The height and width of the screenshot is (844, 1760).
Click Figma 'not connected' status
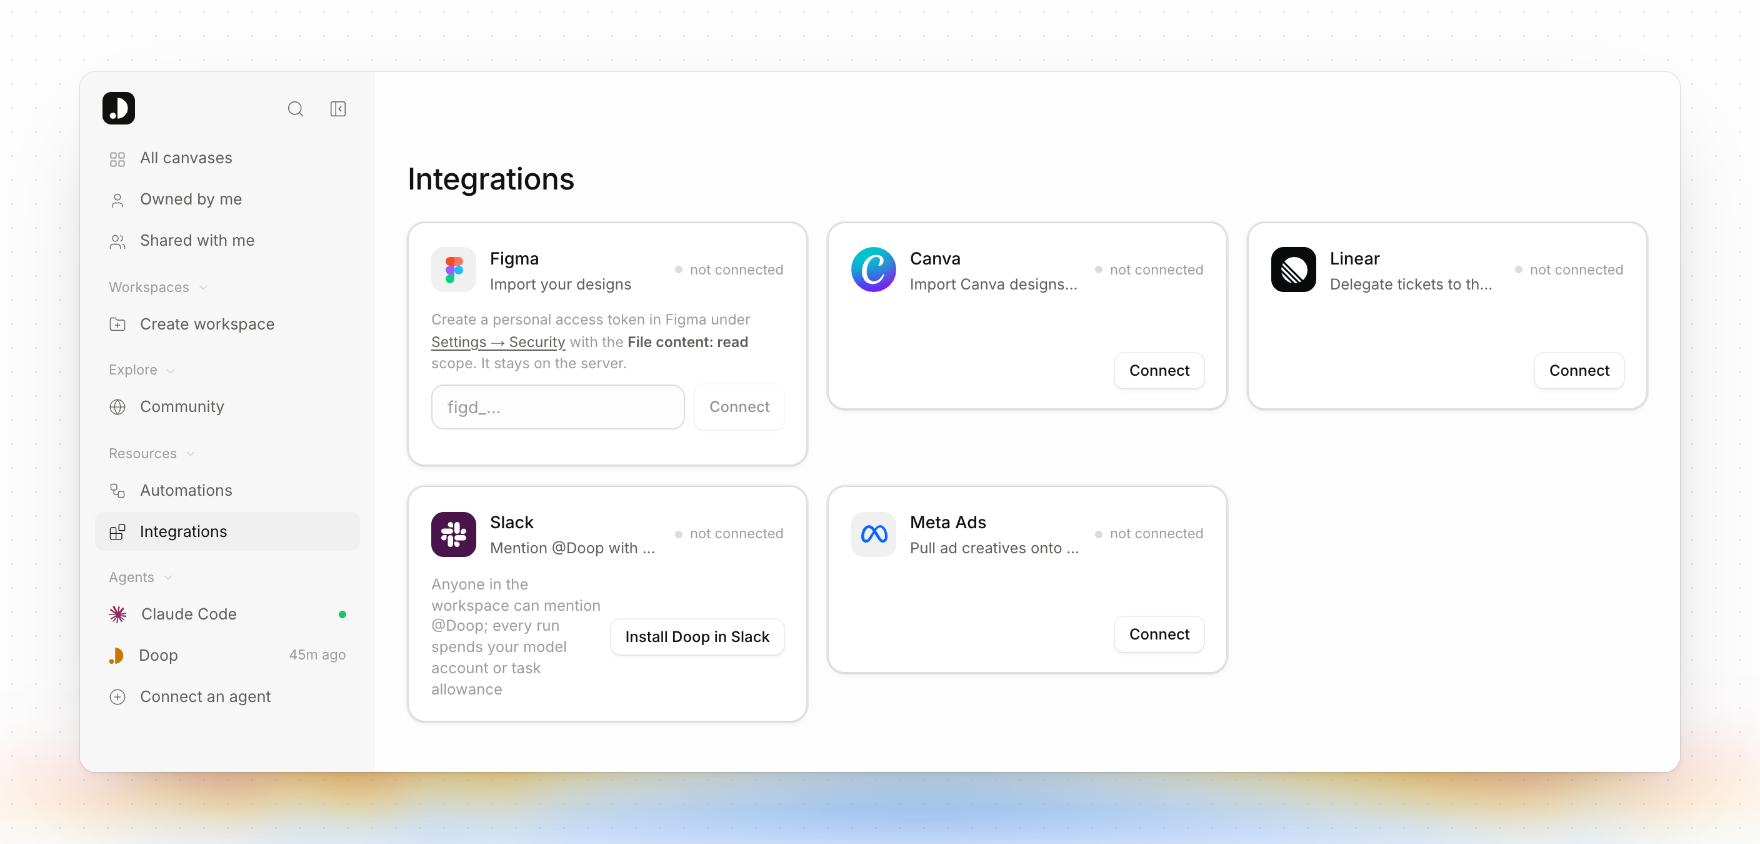coord(729,270)
